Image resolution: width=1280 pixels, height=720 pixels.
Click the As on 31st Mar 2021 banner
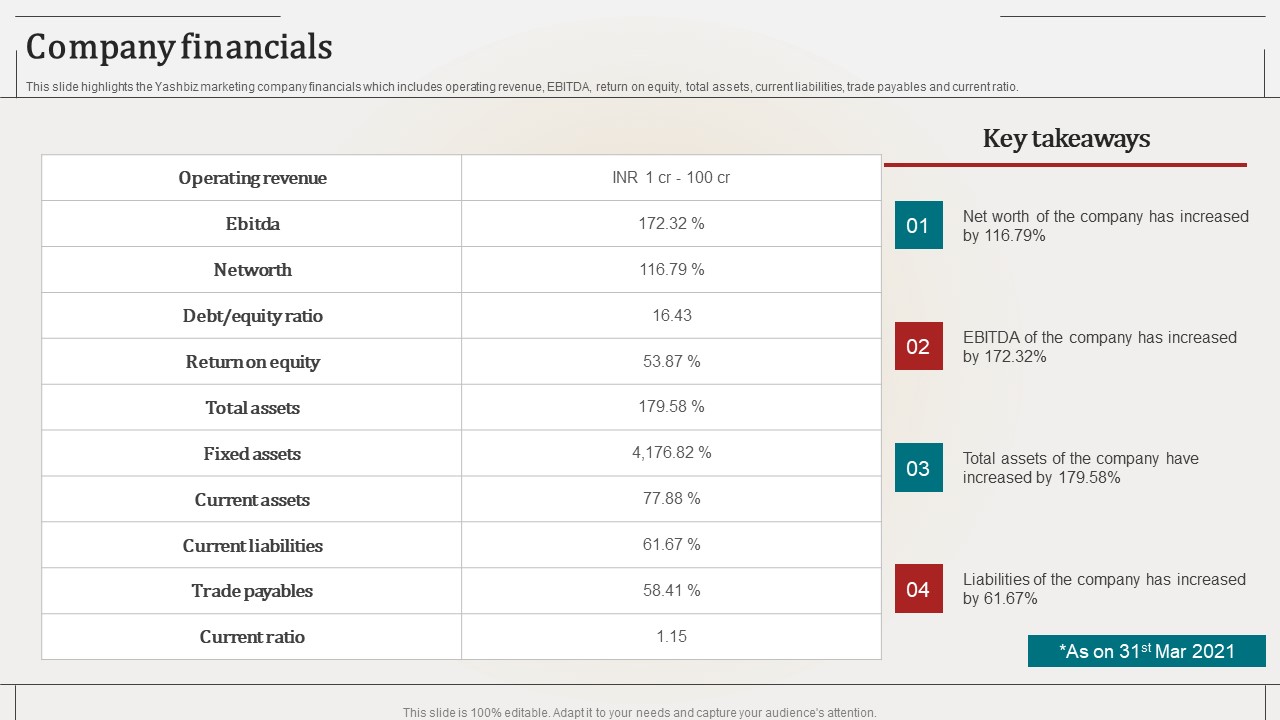click(x=1147, y=651)
